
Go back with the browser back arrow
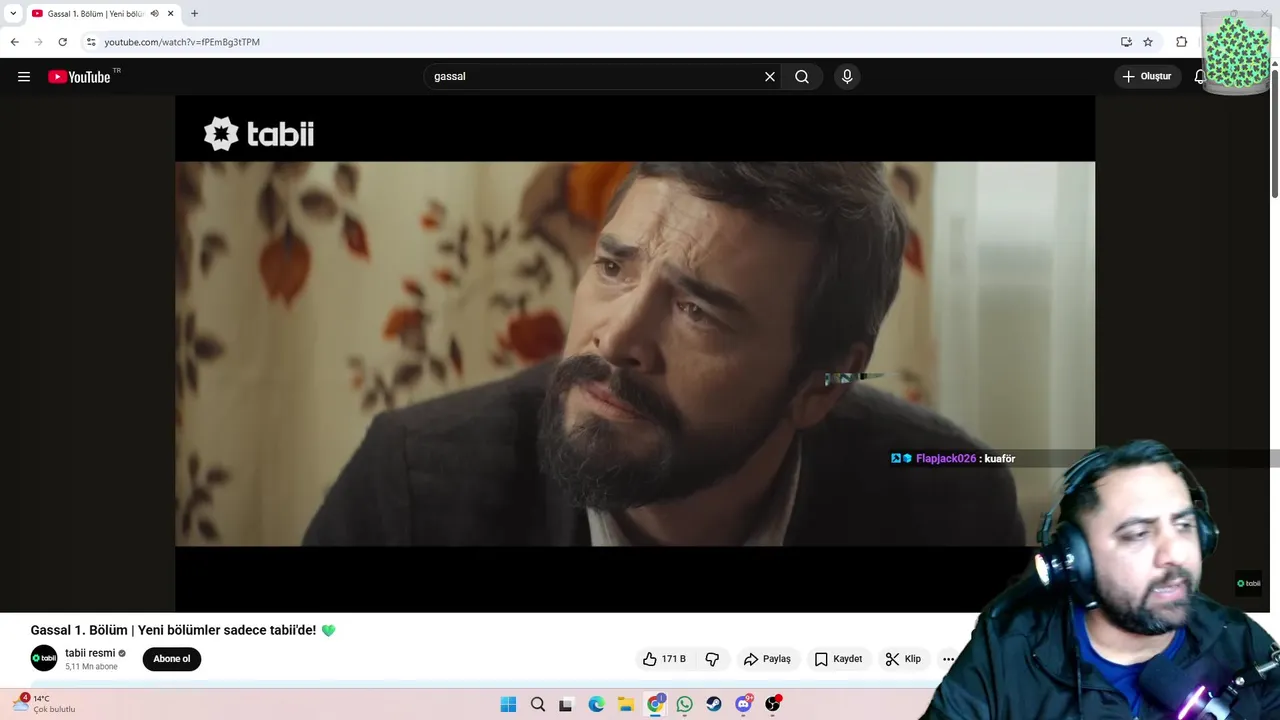click(x=14, y=42)
